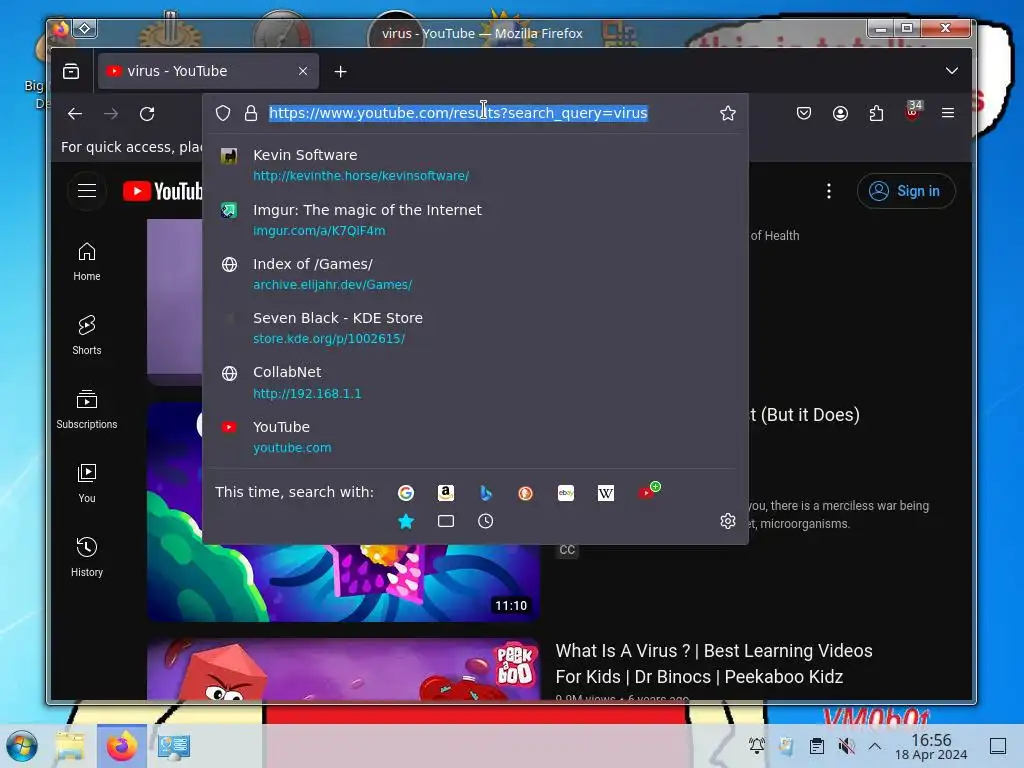Open YouTube settings three-dot menu
The image size is (1024, 768).
point(829,191)
